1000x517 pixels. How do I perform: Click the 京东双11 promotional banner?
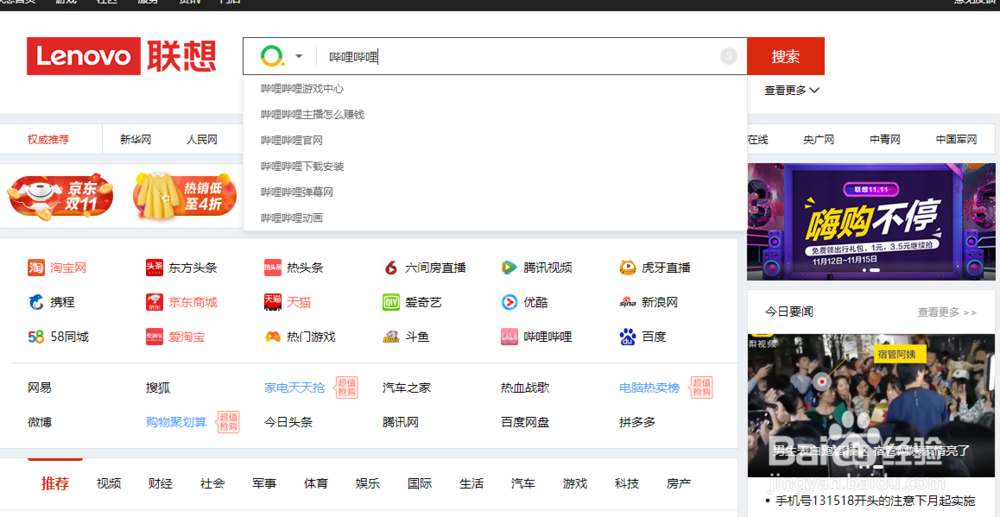pos(61,196)
